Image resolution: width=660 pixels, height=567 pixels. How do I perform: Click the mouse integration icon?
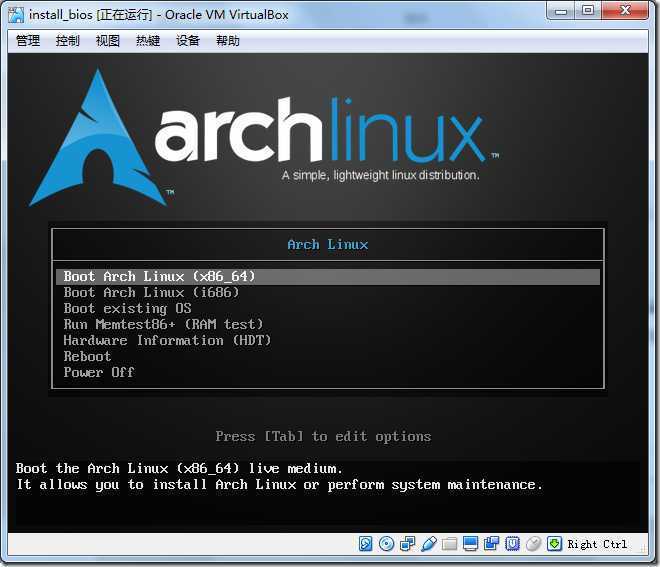pos(533,544)
